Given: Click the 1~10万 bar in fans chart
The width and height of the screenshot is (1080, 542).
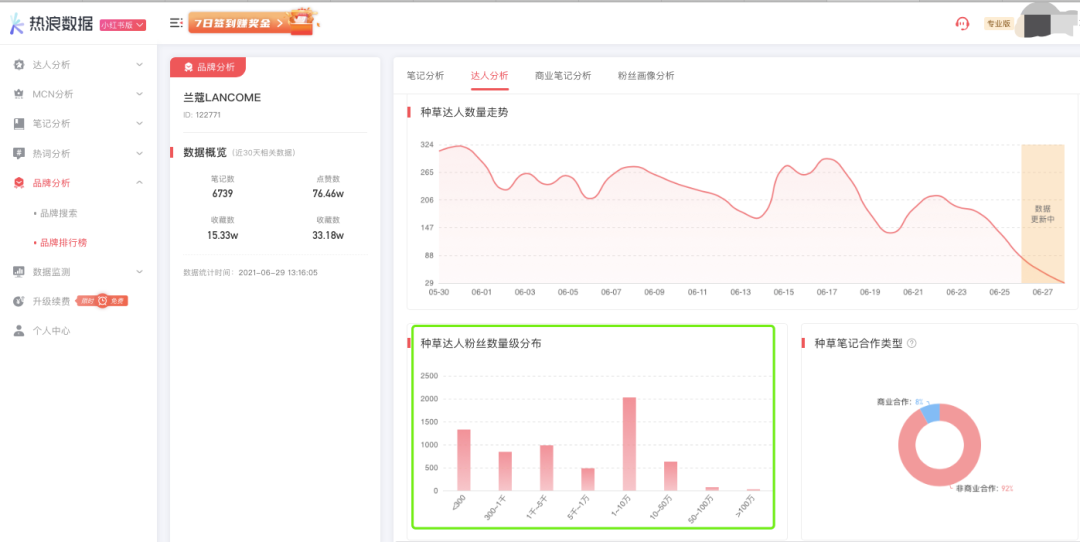Looking at the screenshot, I should pyautogui.click(x=629, y=444).
